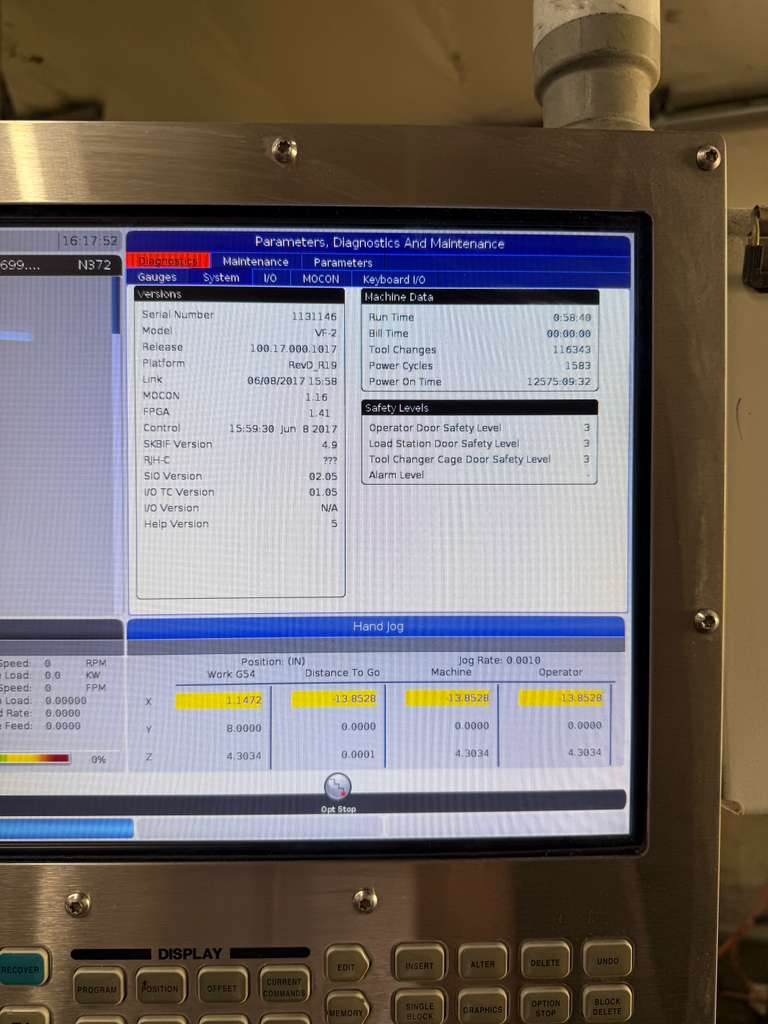The width and height of the screenshot is (768, 1024).
Task: Click the Hand Jog panel header
Action: pyautogui.click(x=376, y=627)
